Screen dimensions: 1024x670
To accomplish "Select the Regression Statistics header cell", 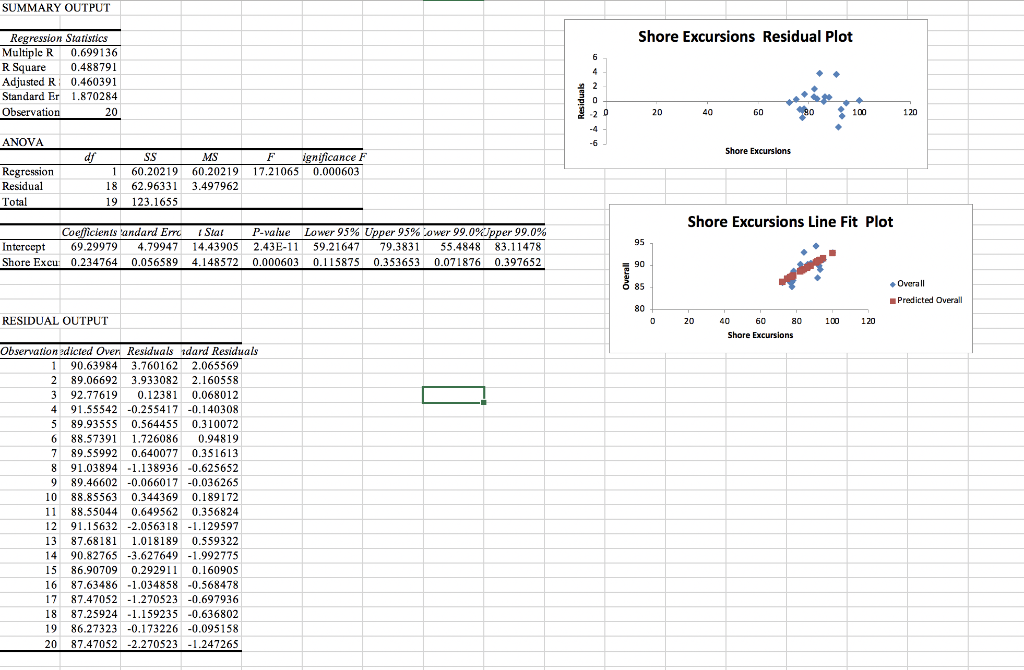I will pyautogui.click(x=59, y=39).
